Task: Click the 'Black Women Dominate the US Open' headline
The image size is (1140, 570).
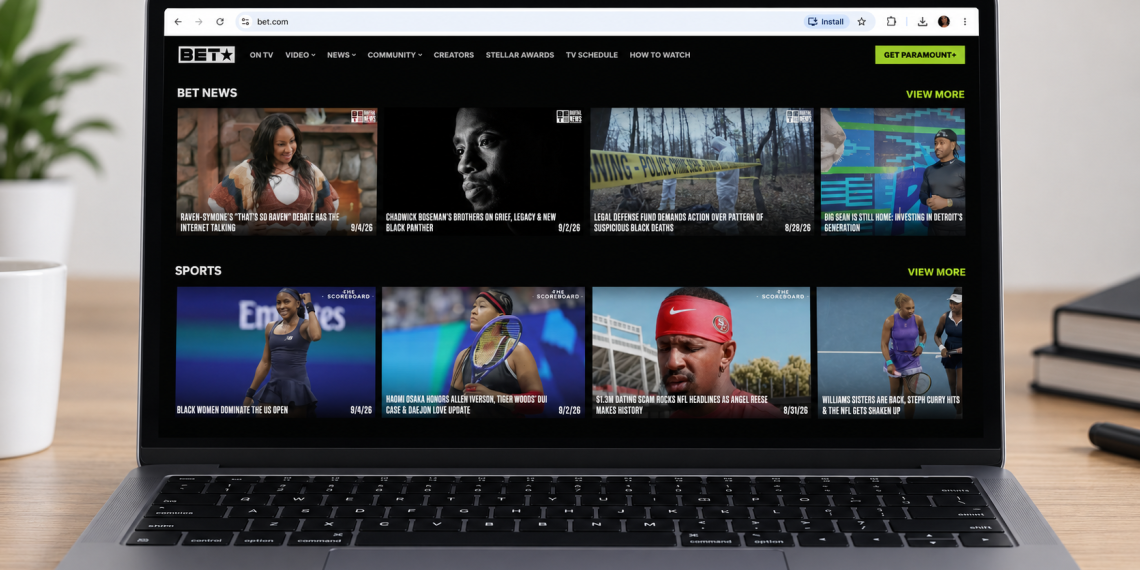Action: pos(232,410)
